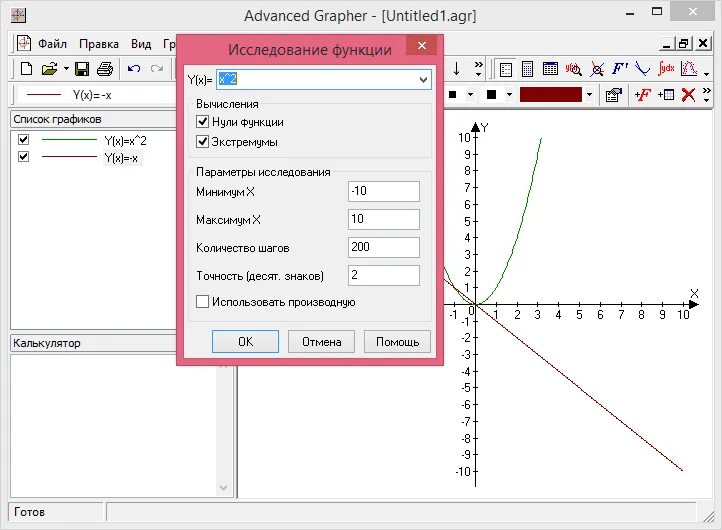Viewport: 722px width, 530px height.
Task: Click the app icon in the title bar
Action: 19,15
